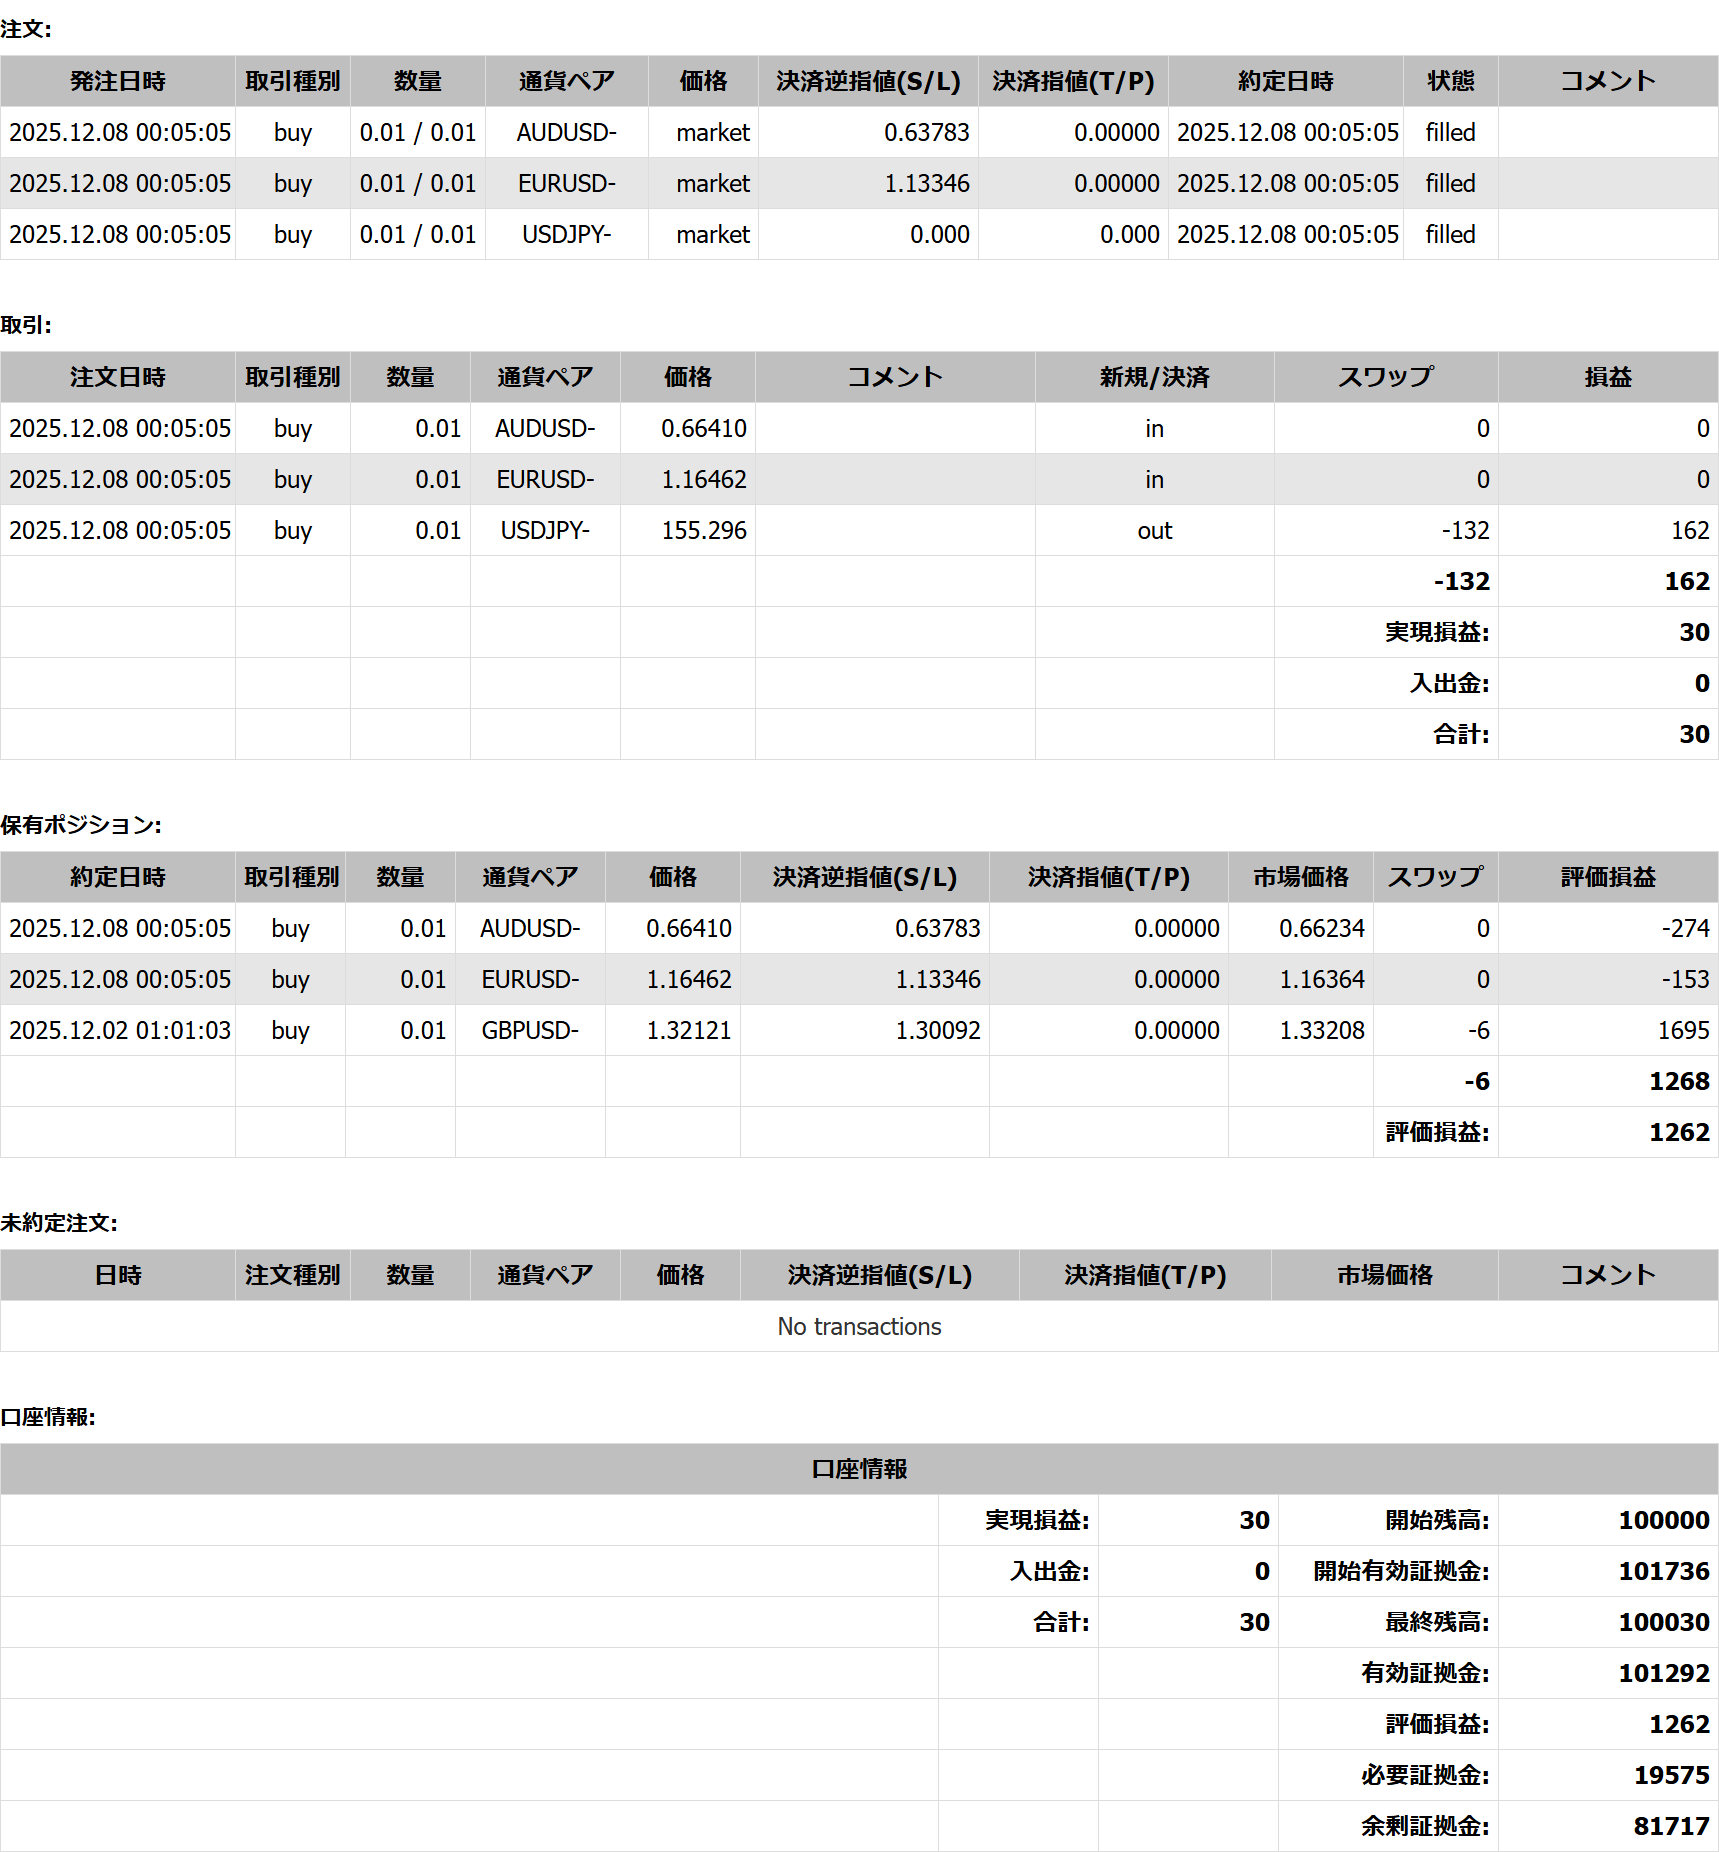Image resolution: width=1719 pixels, height=1852 pixels.
Task: Click the 注文種別 header in pending orders
Action: tap(292, 1275)
